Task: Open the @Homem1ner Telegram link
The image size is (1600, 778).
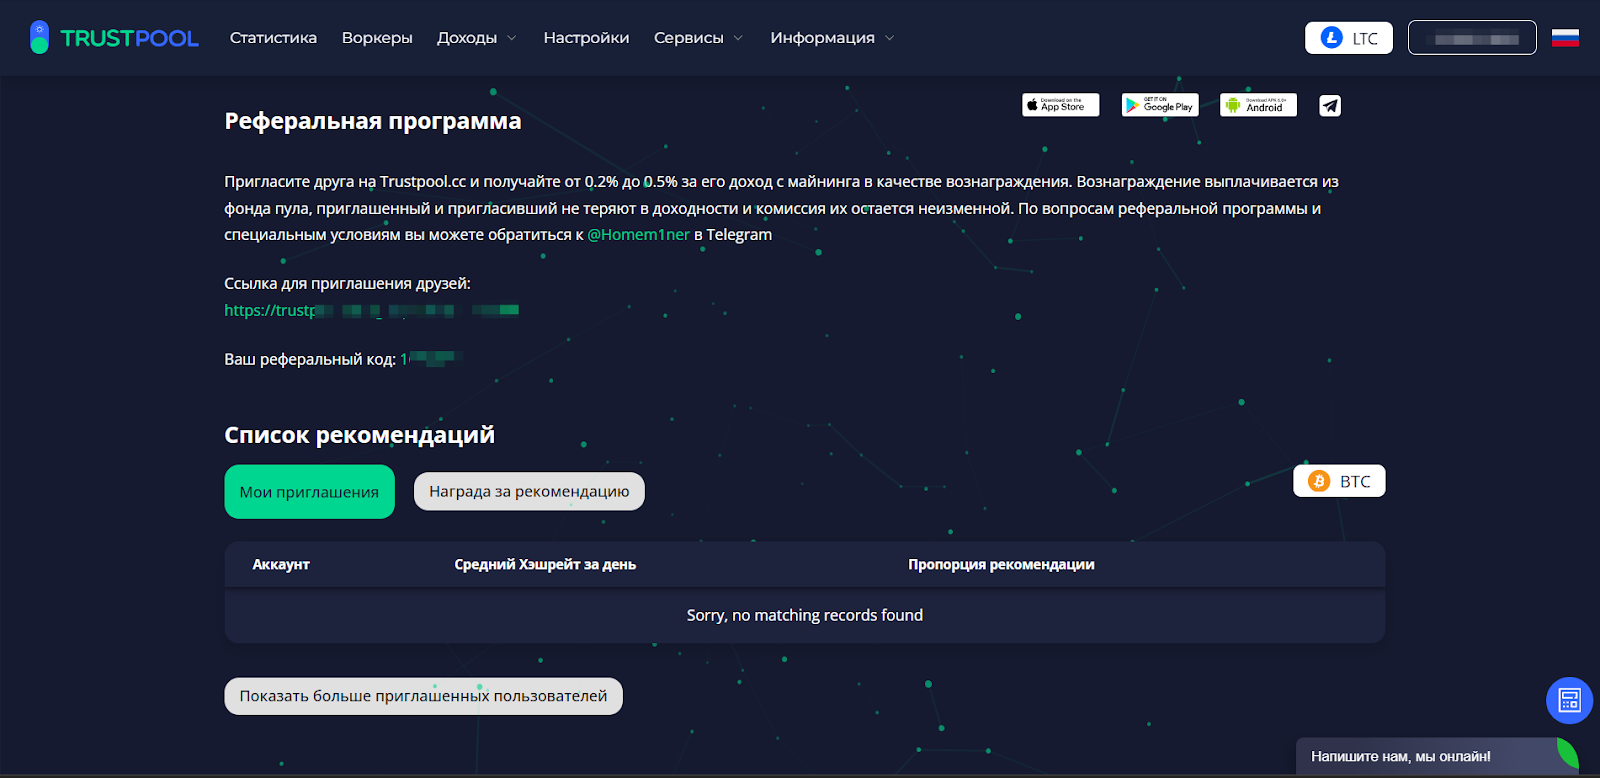Action: tap(638, 234)
